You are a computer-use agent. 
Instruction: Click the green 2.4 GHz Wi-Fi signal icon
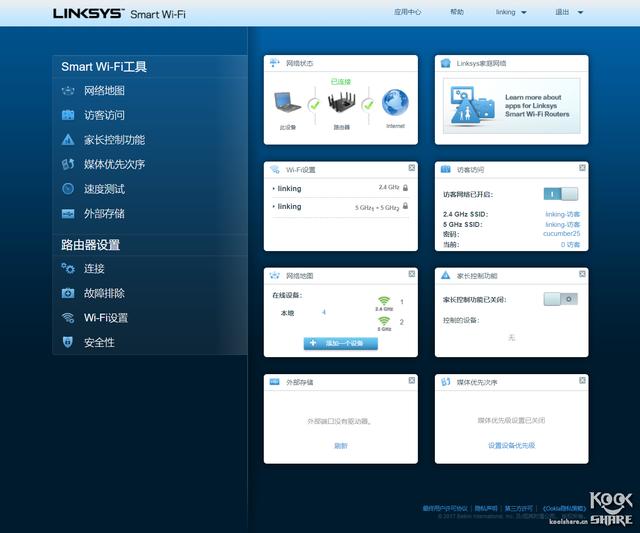(384, 301)
